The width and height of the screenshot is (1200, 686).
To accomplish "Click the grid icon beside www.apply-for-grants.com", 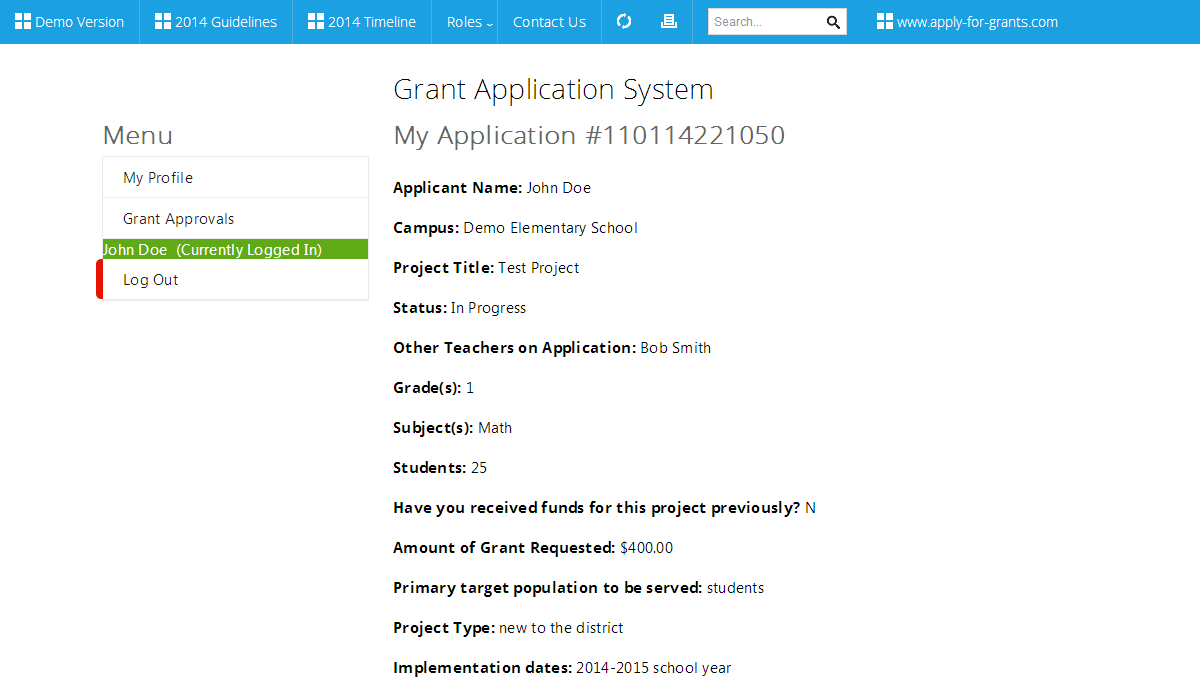I will point(885,22).
